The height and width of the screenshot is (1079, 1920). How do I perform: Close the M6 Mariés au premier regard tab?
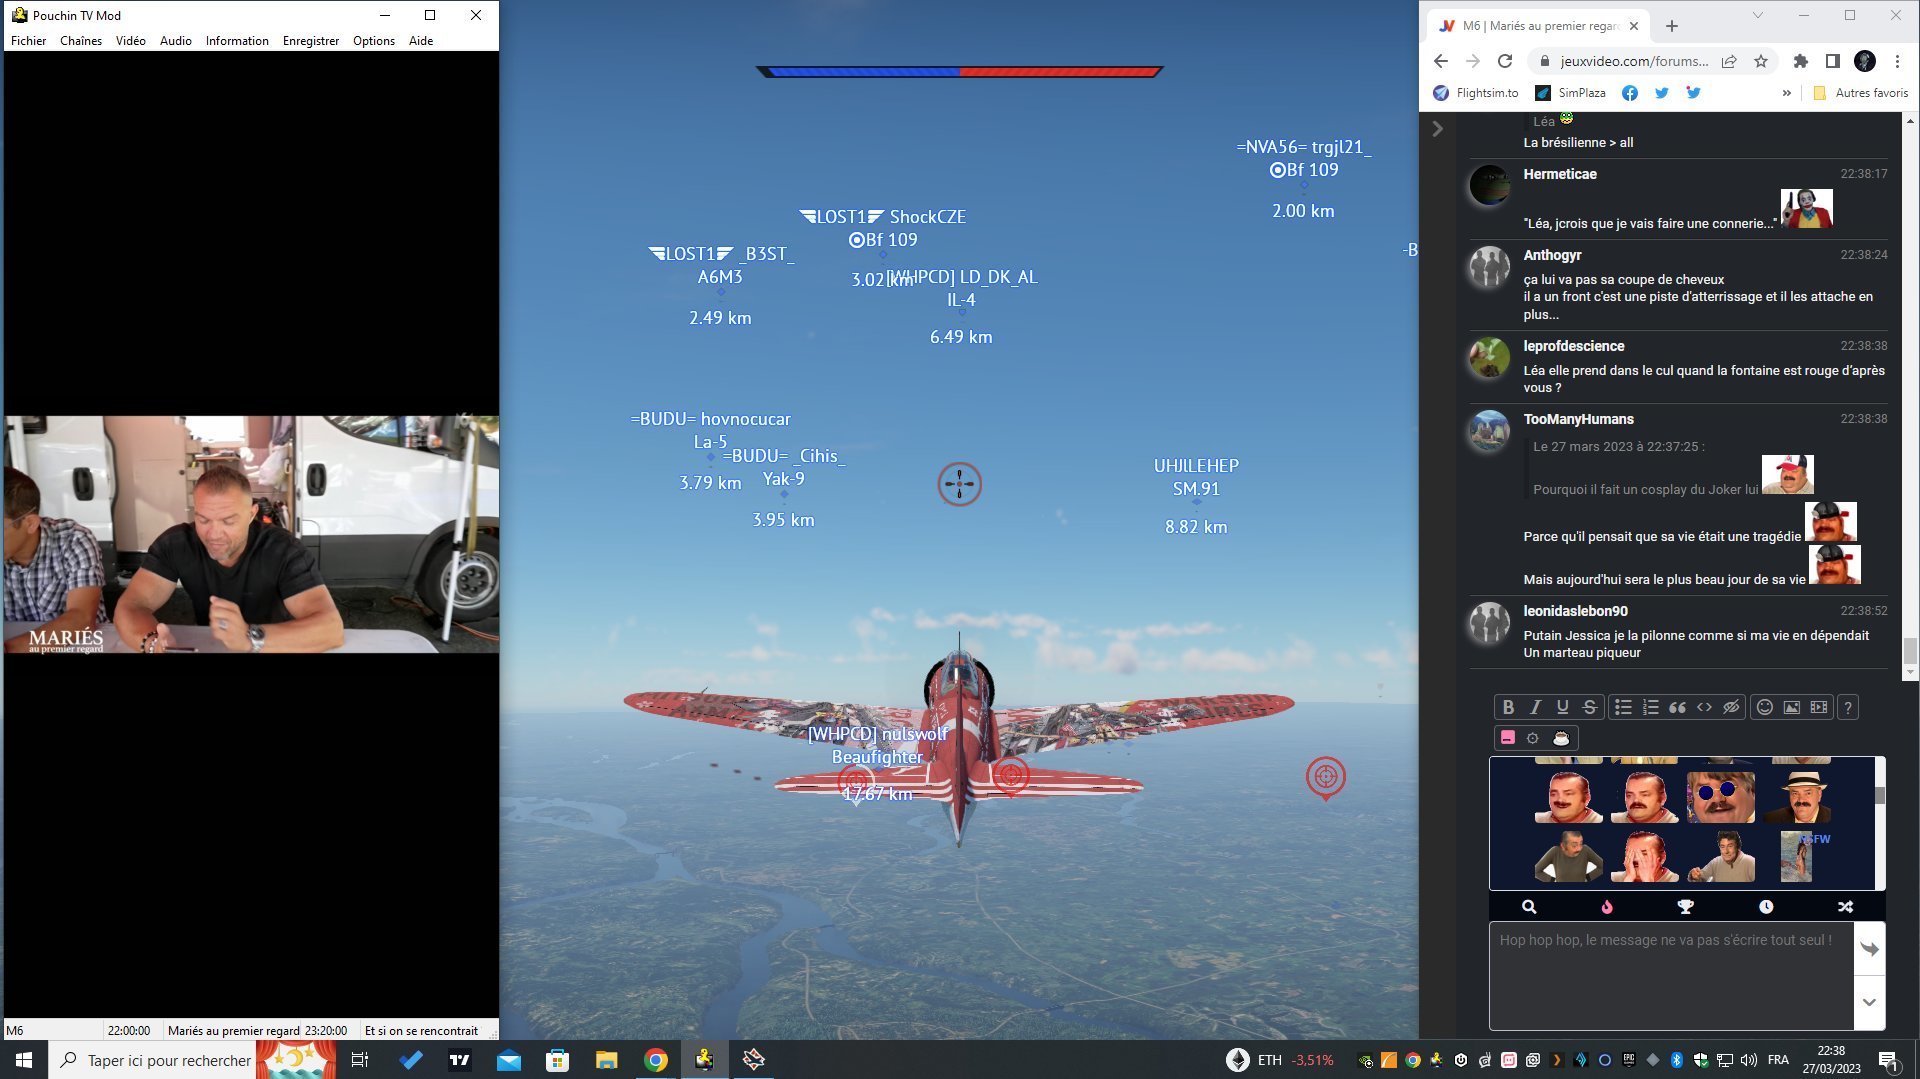[x=1634, y=26]
